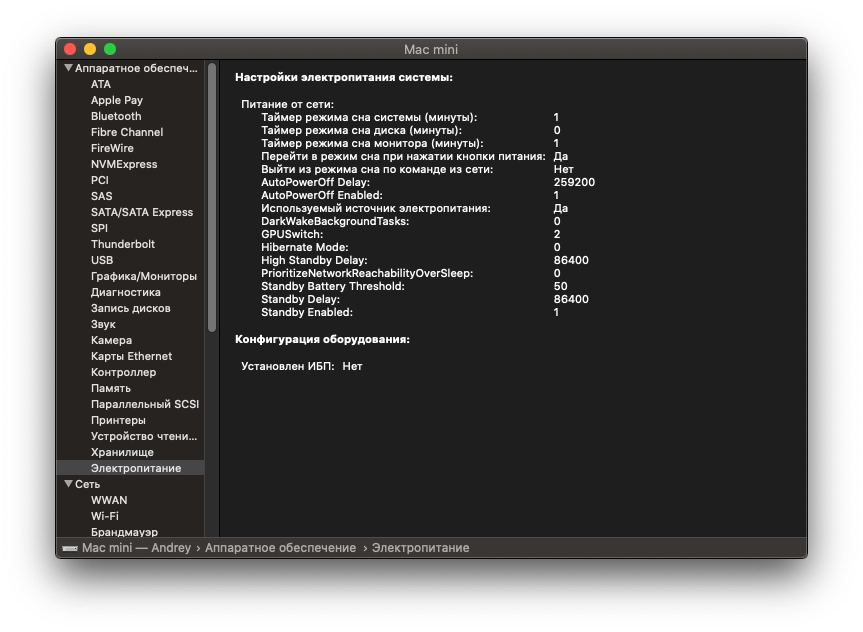Click the Сеть category label in sidebar
Image resolution: width=863 pixels, height=632 pixels.
pos(88,484)
